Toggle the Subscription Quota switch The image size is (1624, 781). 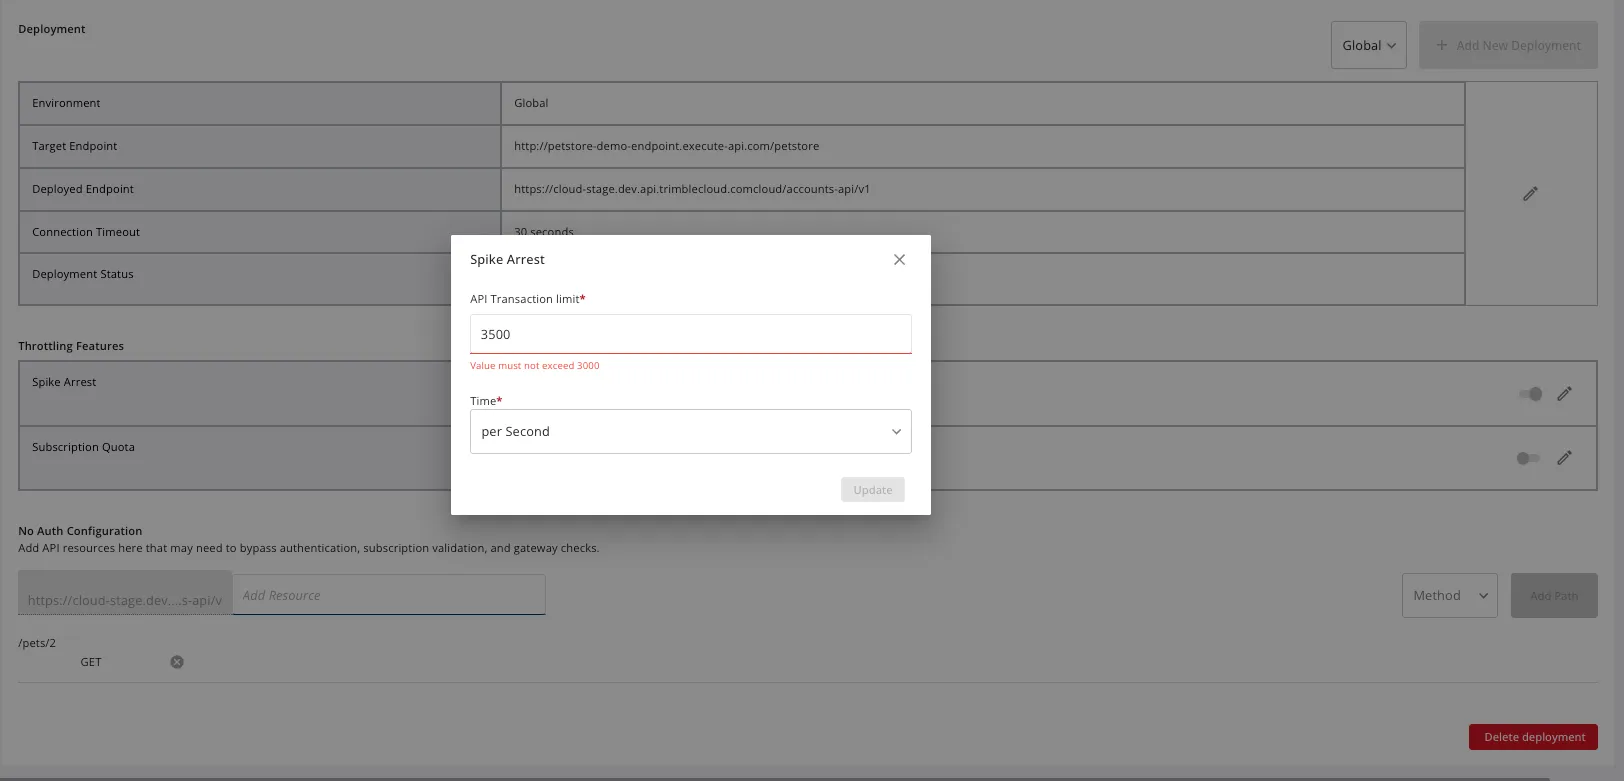click(1528, 458)
